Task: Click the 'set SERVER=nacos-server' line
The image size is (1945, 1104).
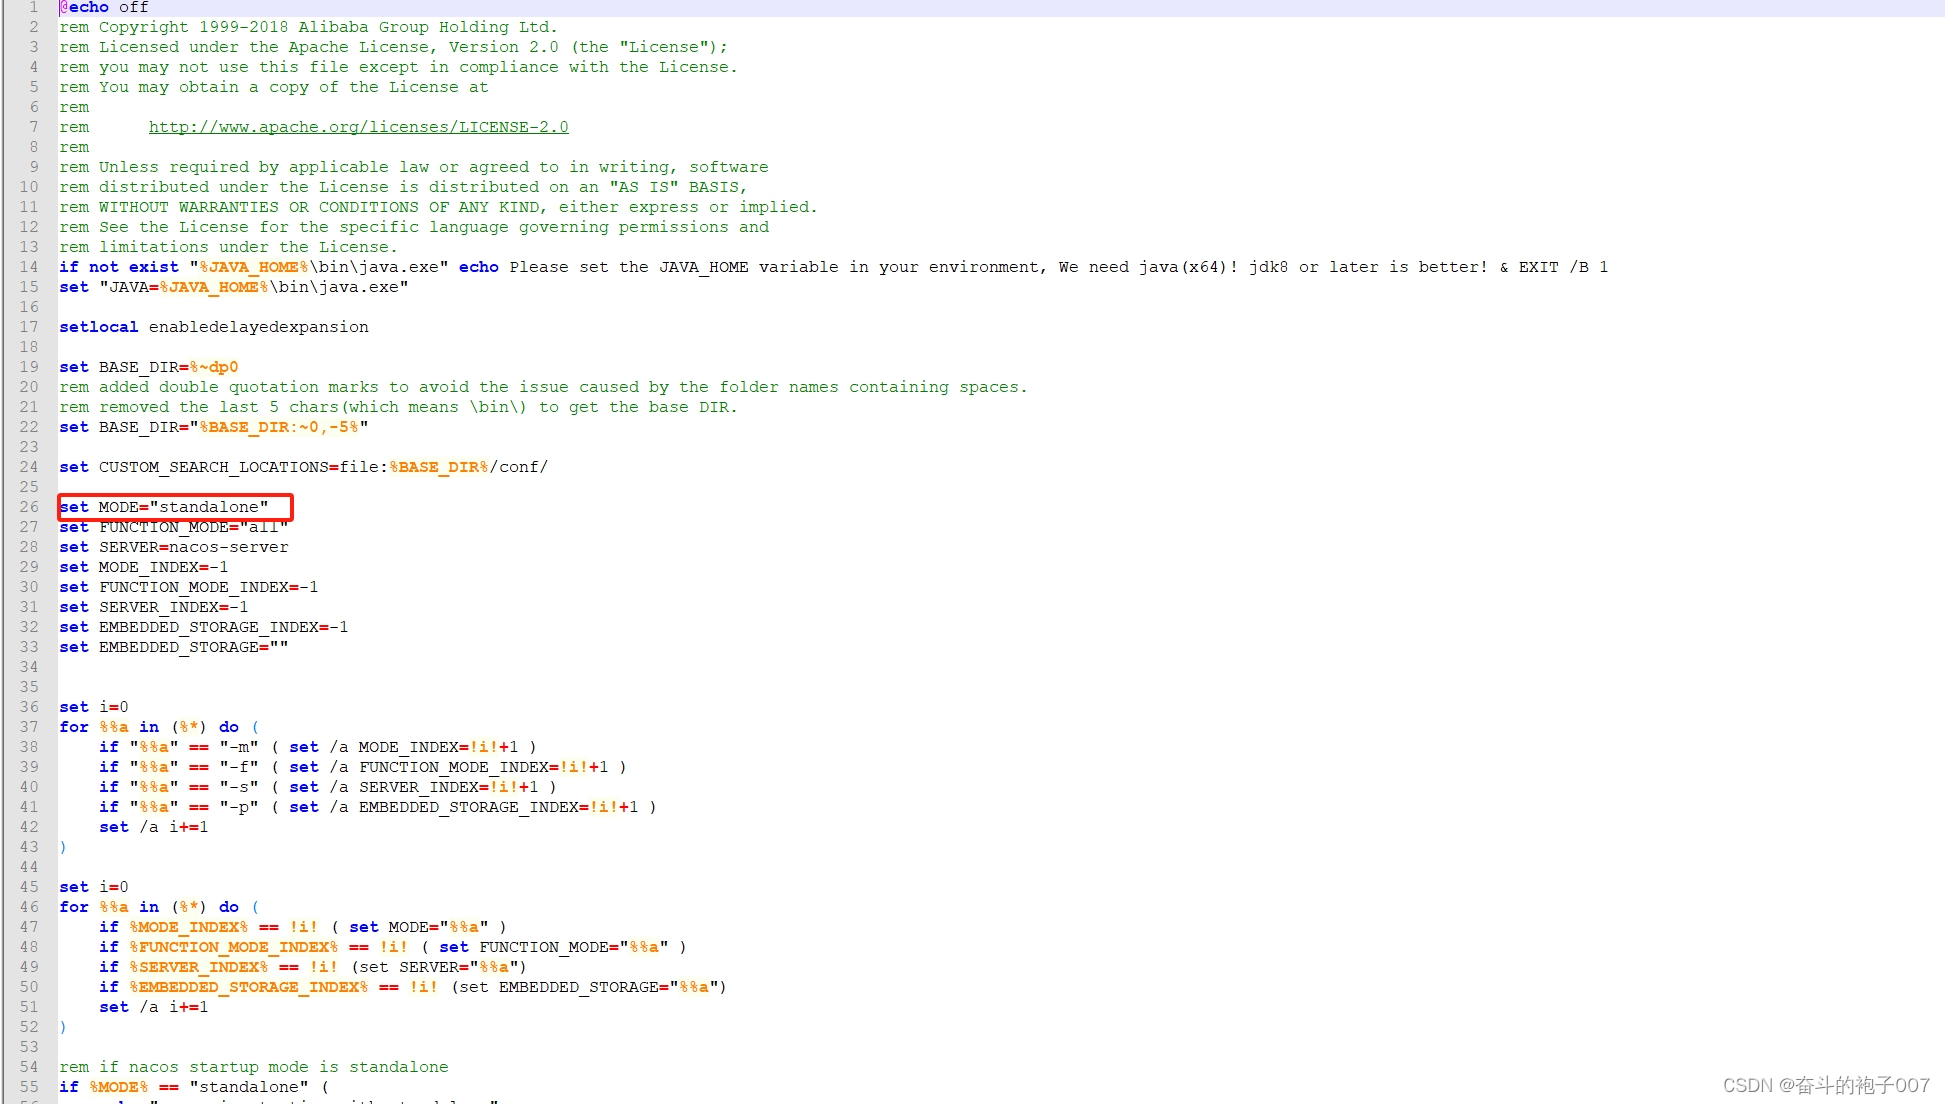Action: 173,547
